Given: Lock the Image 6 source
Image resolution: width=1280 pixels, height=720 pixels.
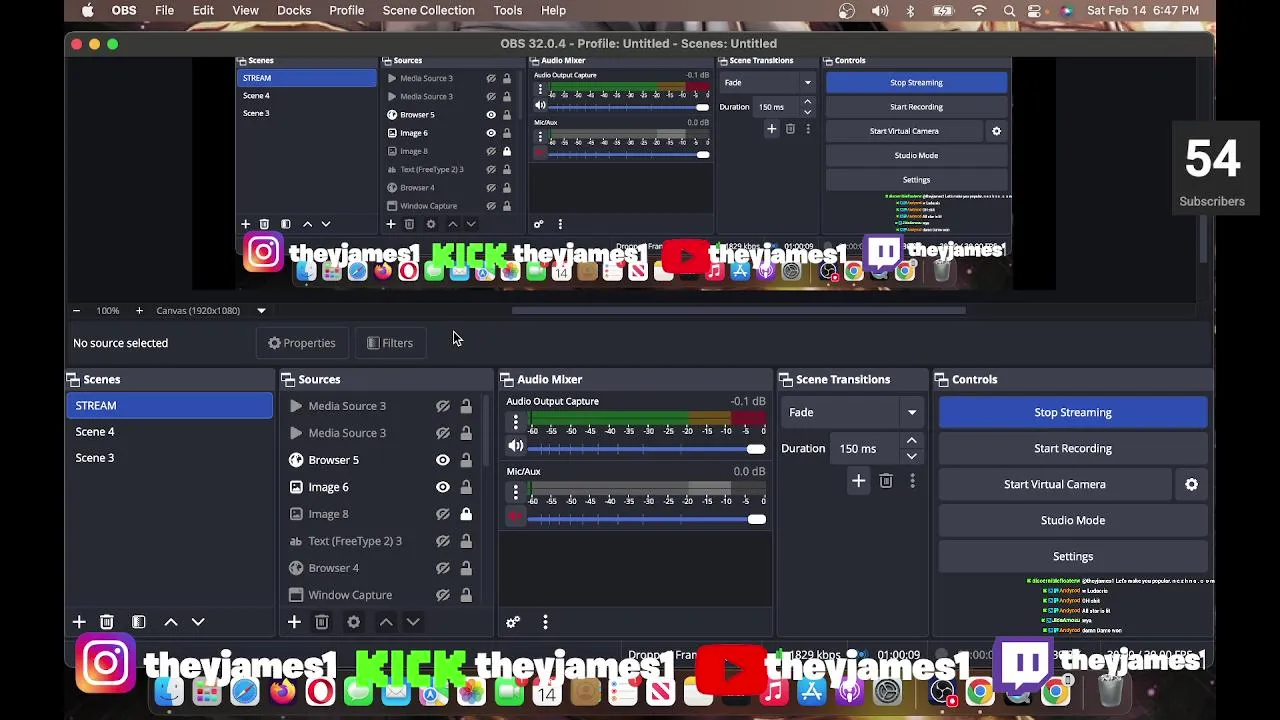Looking at the screenshot, I should click(x=466, y=487).
